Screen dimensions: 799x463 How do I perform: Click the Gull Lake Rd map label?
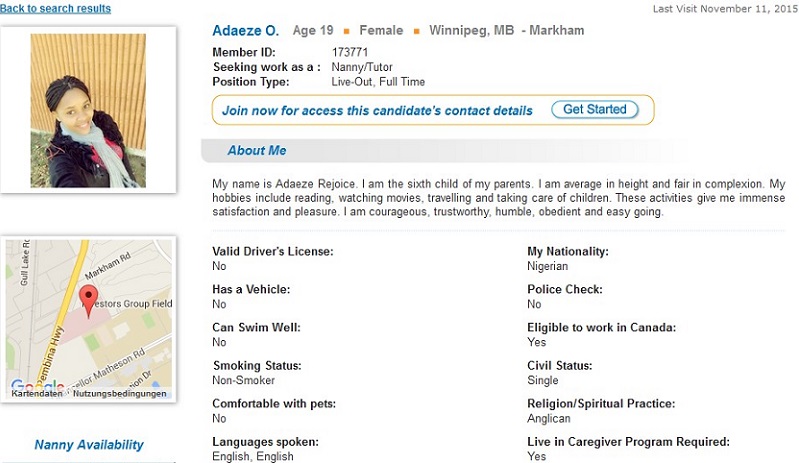coord(24,263)
